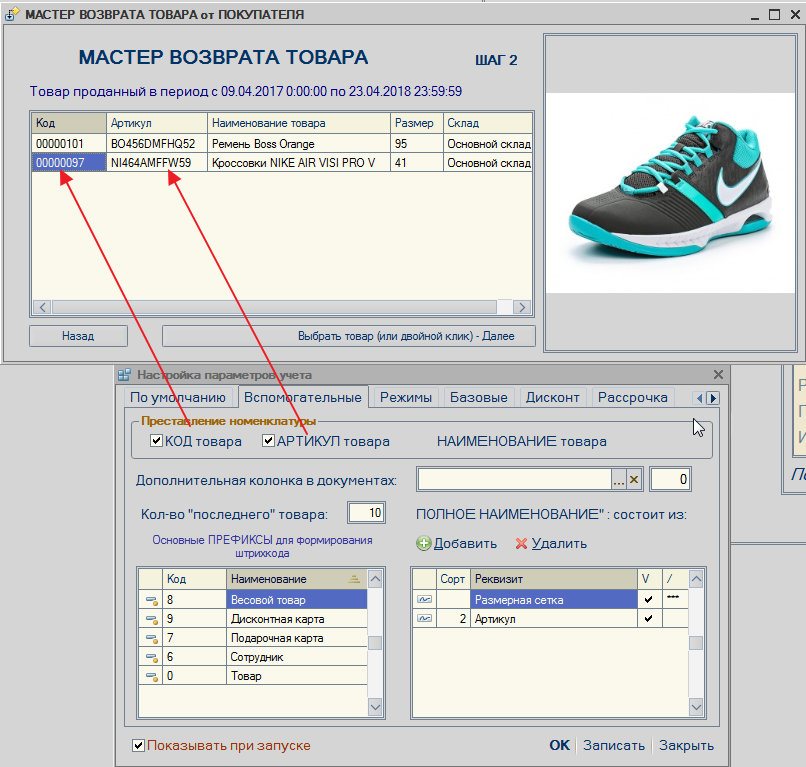Click the slash column cell for Размерная сетка
806x767 pixels.
tap(675, 599)
